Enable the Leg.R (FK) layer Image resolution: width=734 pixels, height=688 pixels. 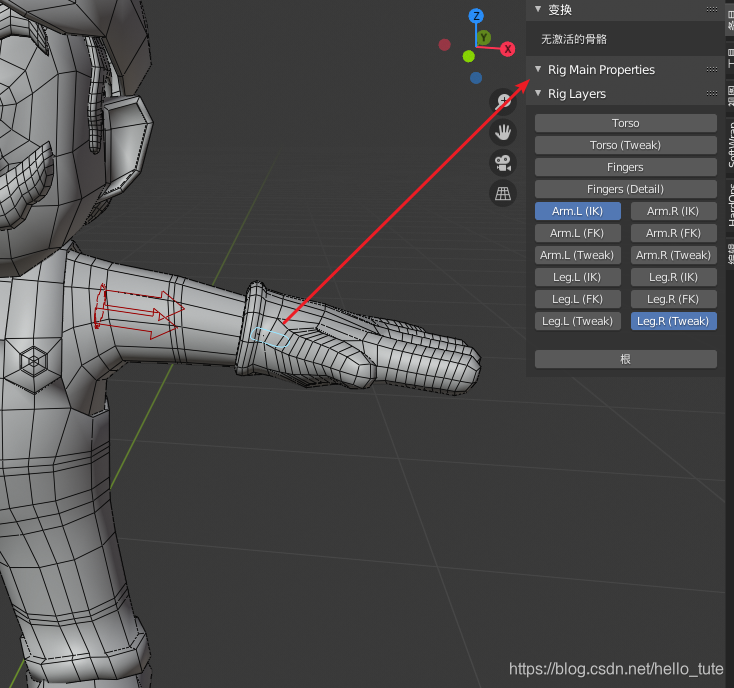674,299
